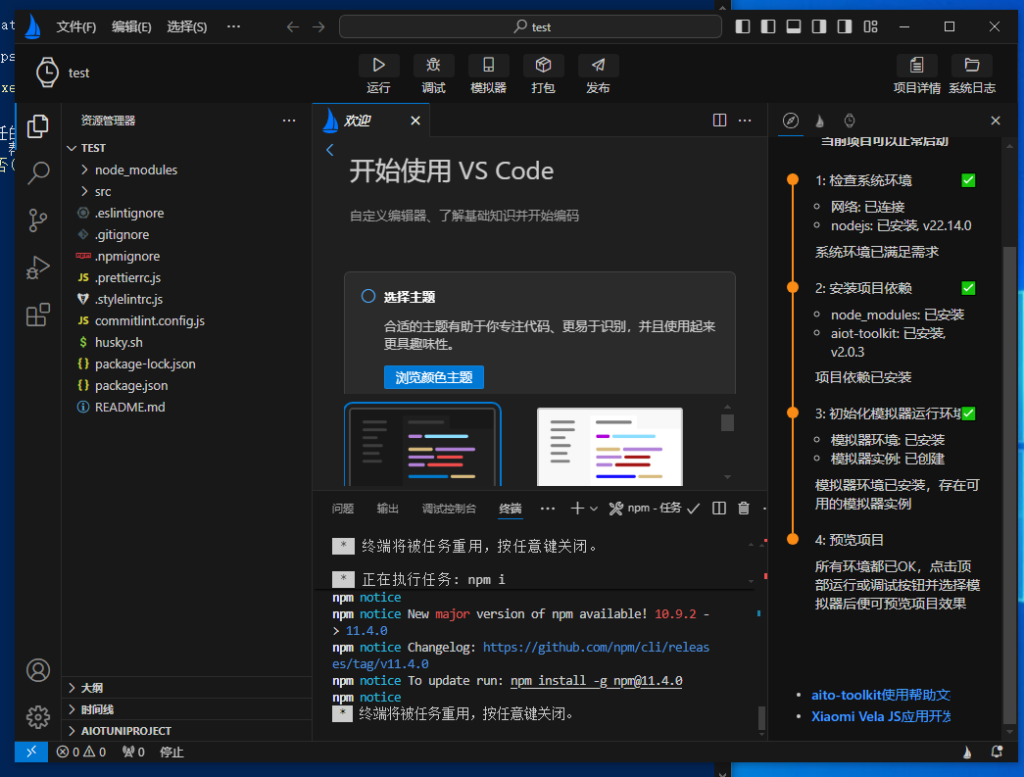Image resolution: width=1024 pixels, height=777 pixels.
Task: Open Run and Debug view
Action: (38, 267)
